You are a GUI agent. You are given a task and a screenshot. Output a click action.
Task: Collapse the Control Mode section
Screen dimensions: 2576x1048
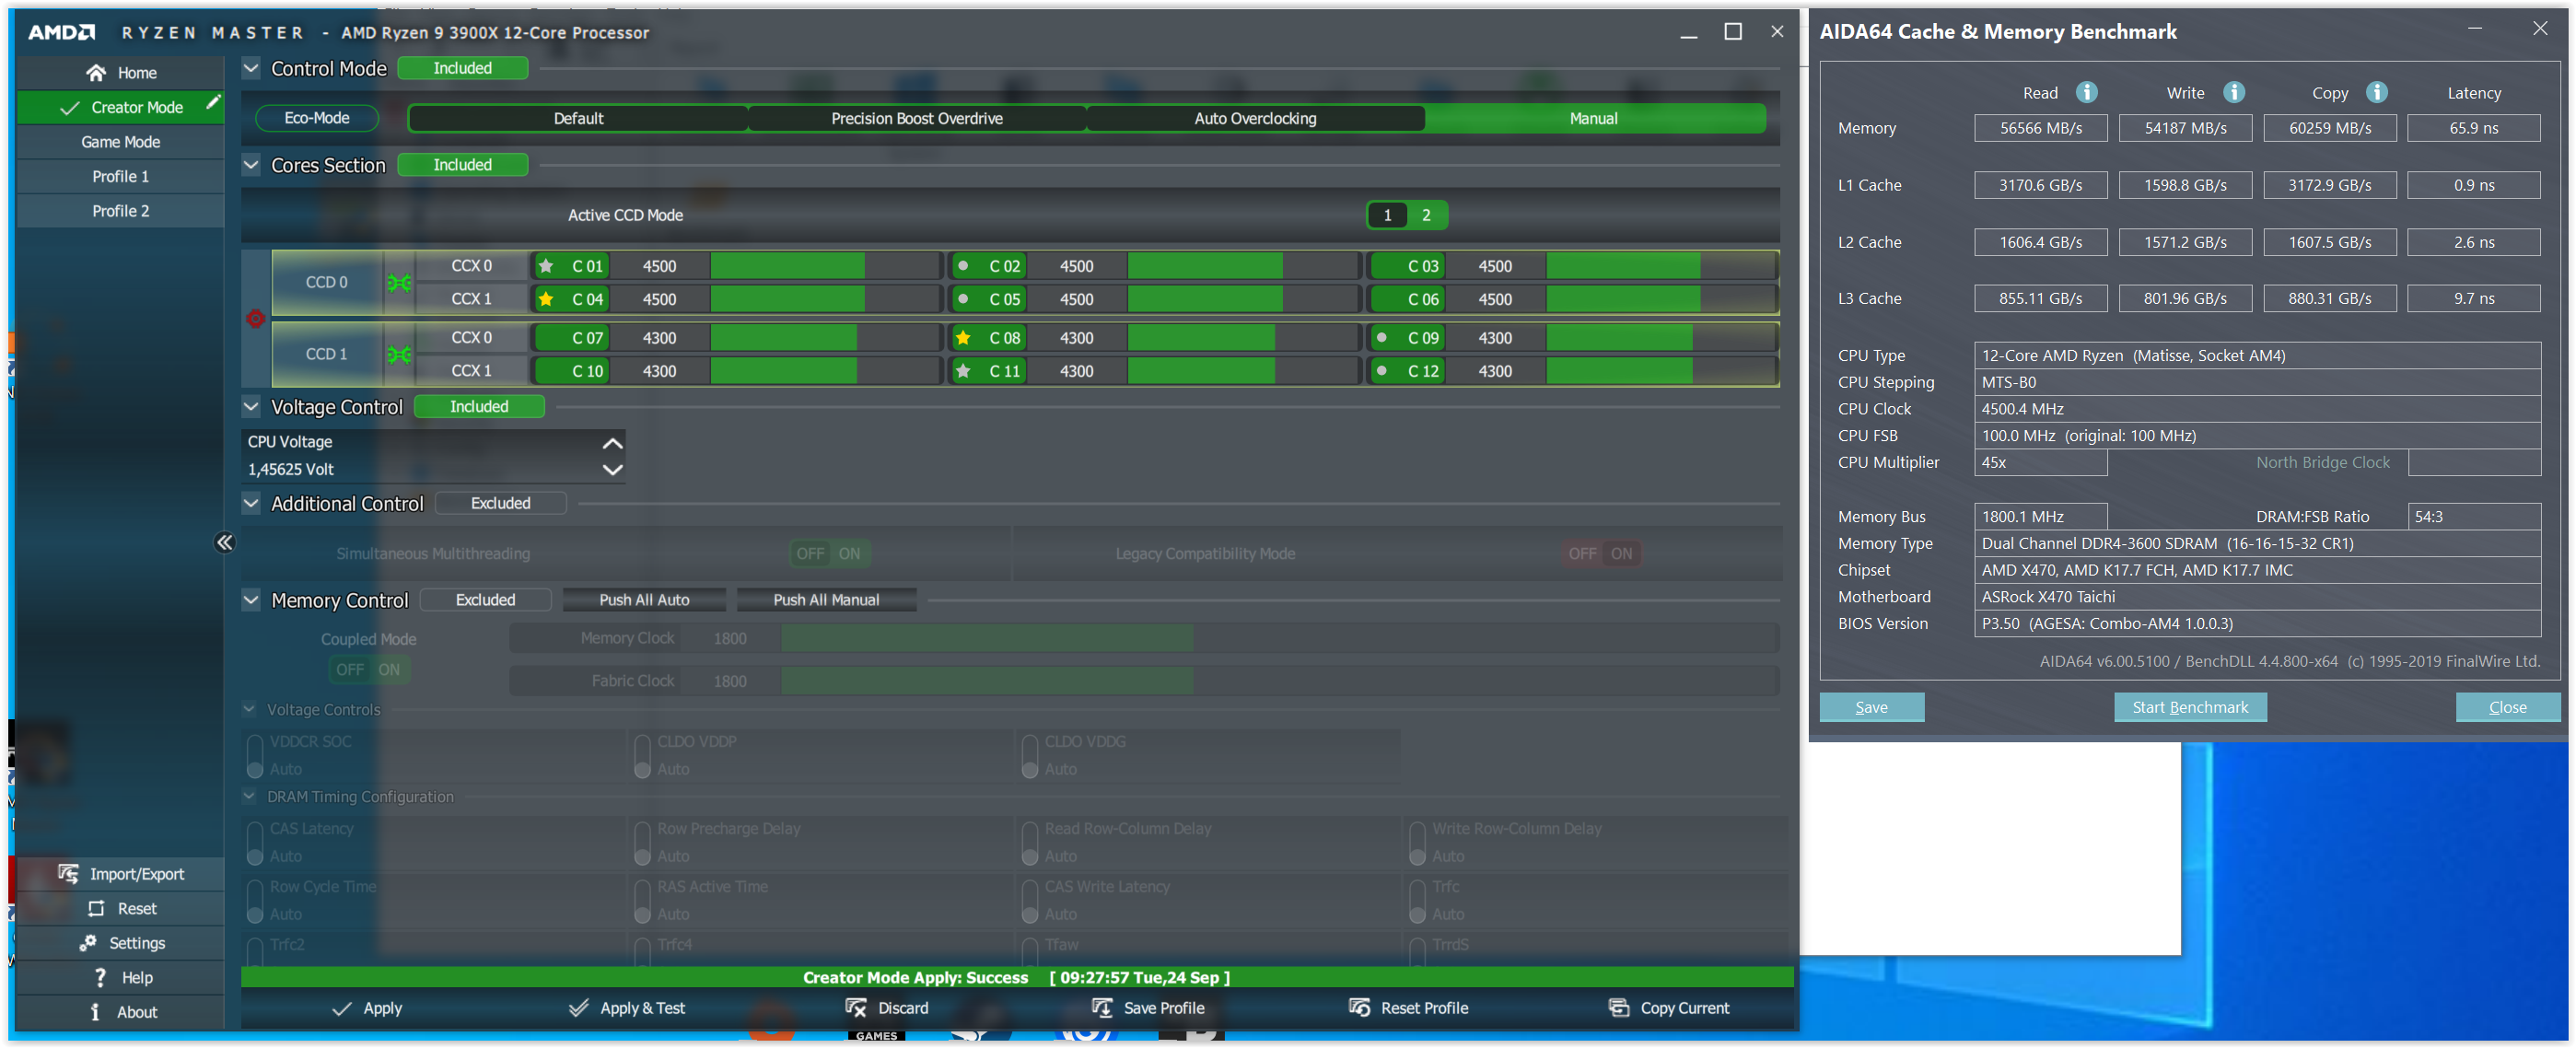point(252,68)
